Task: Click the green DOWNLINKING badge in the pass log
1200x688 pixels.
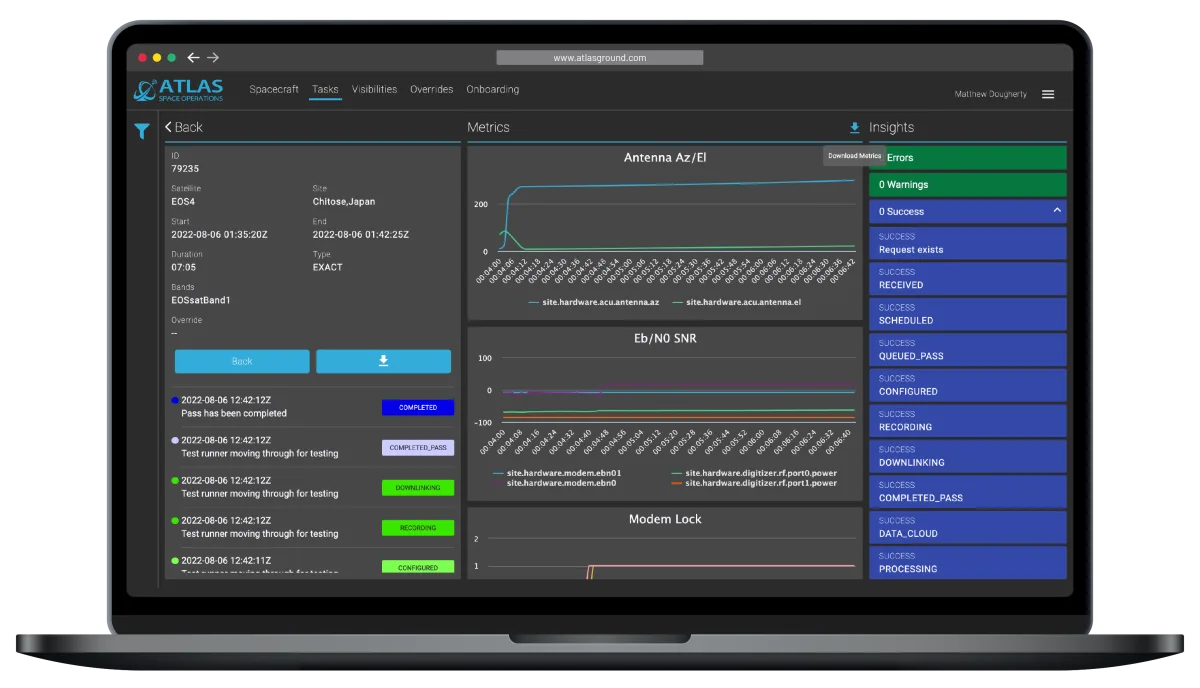Action: pos(418,488)
